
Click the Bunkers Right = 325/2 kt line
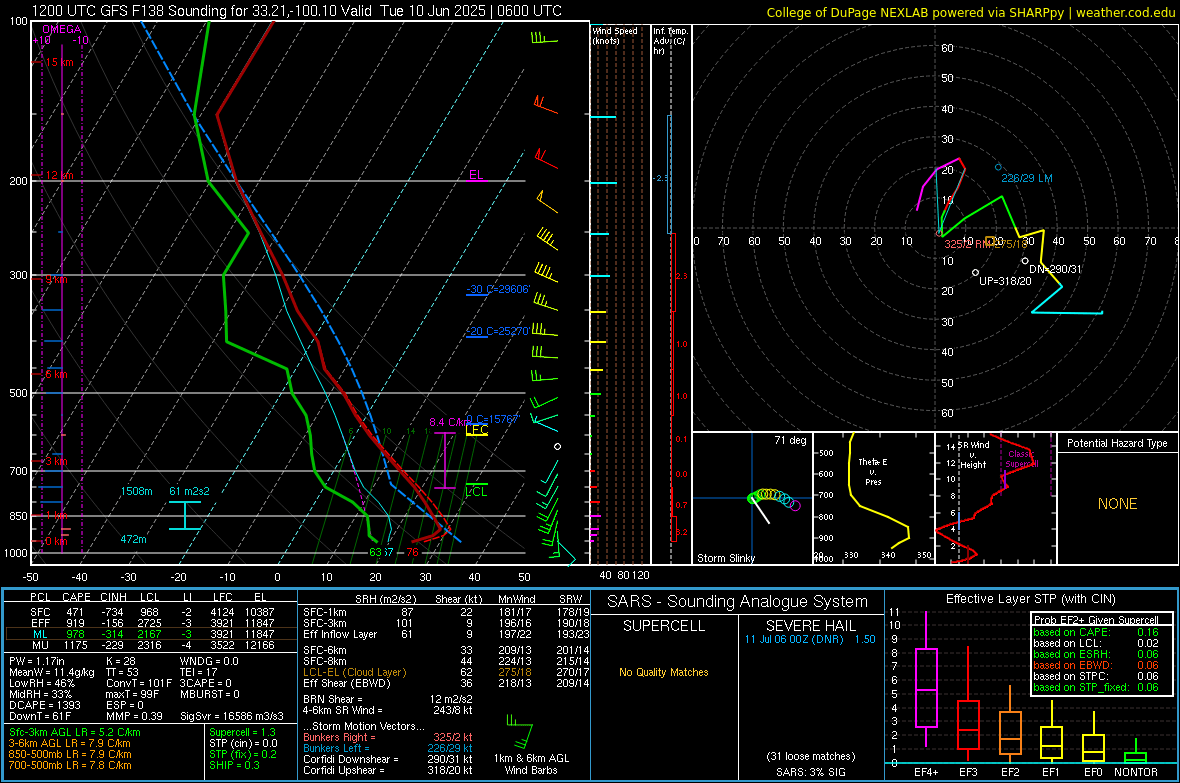click(388, 737)
